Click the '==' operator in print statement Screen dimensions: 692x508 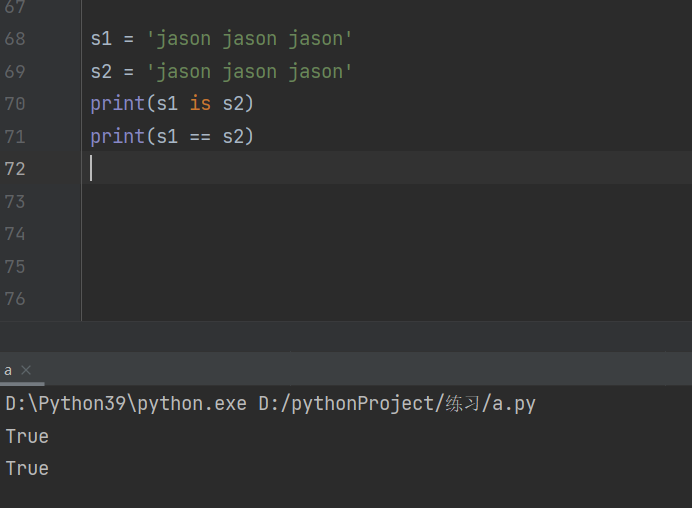[x=200, y=136]
